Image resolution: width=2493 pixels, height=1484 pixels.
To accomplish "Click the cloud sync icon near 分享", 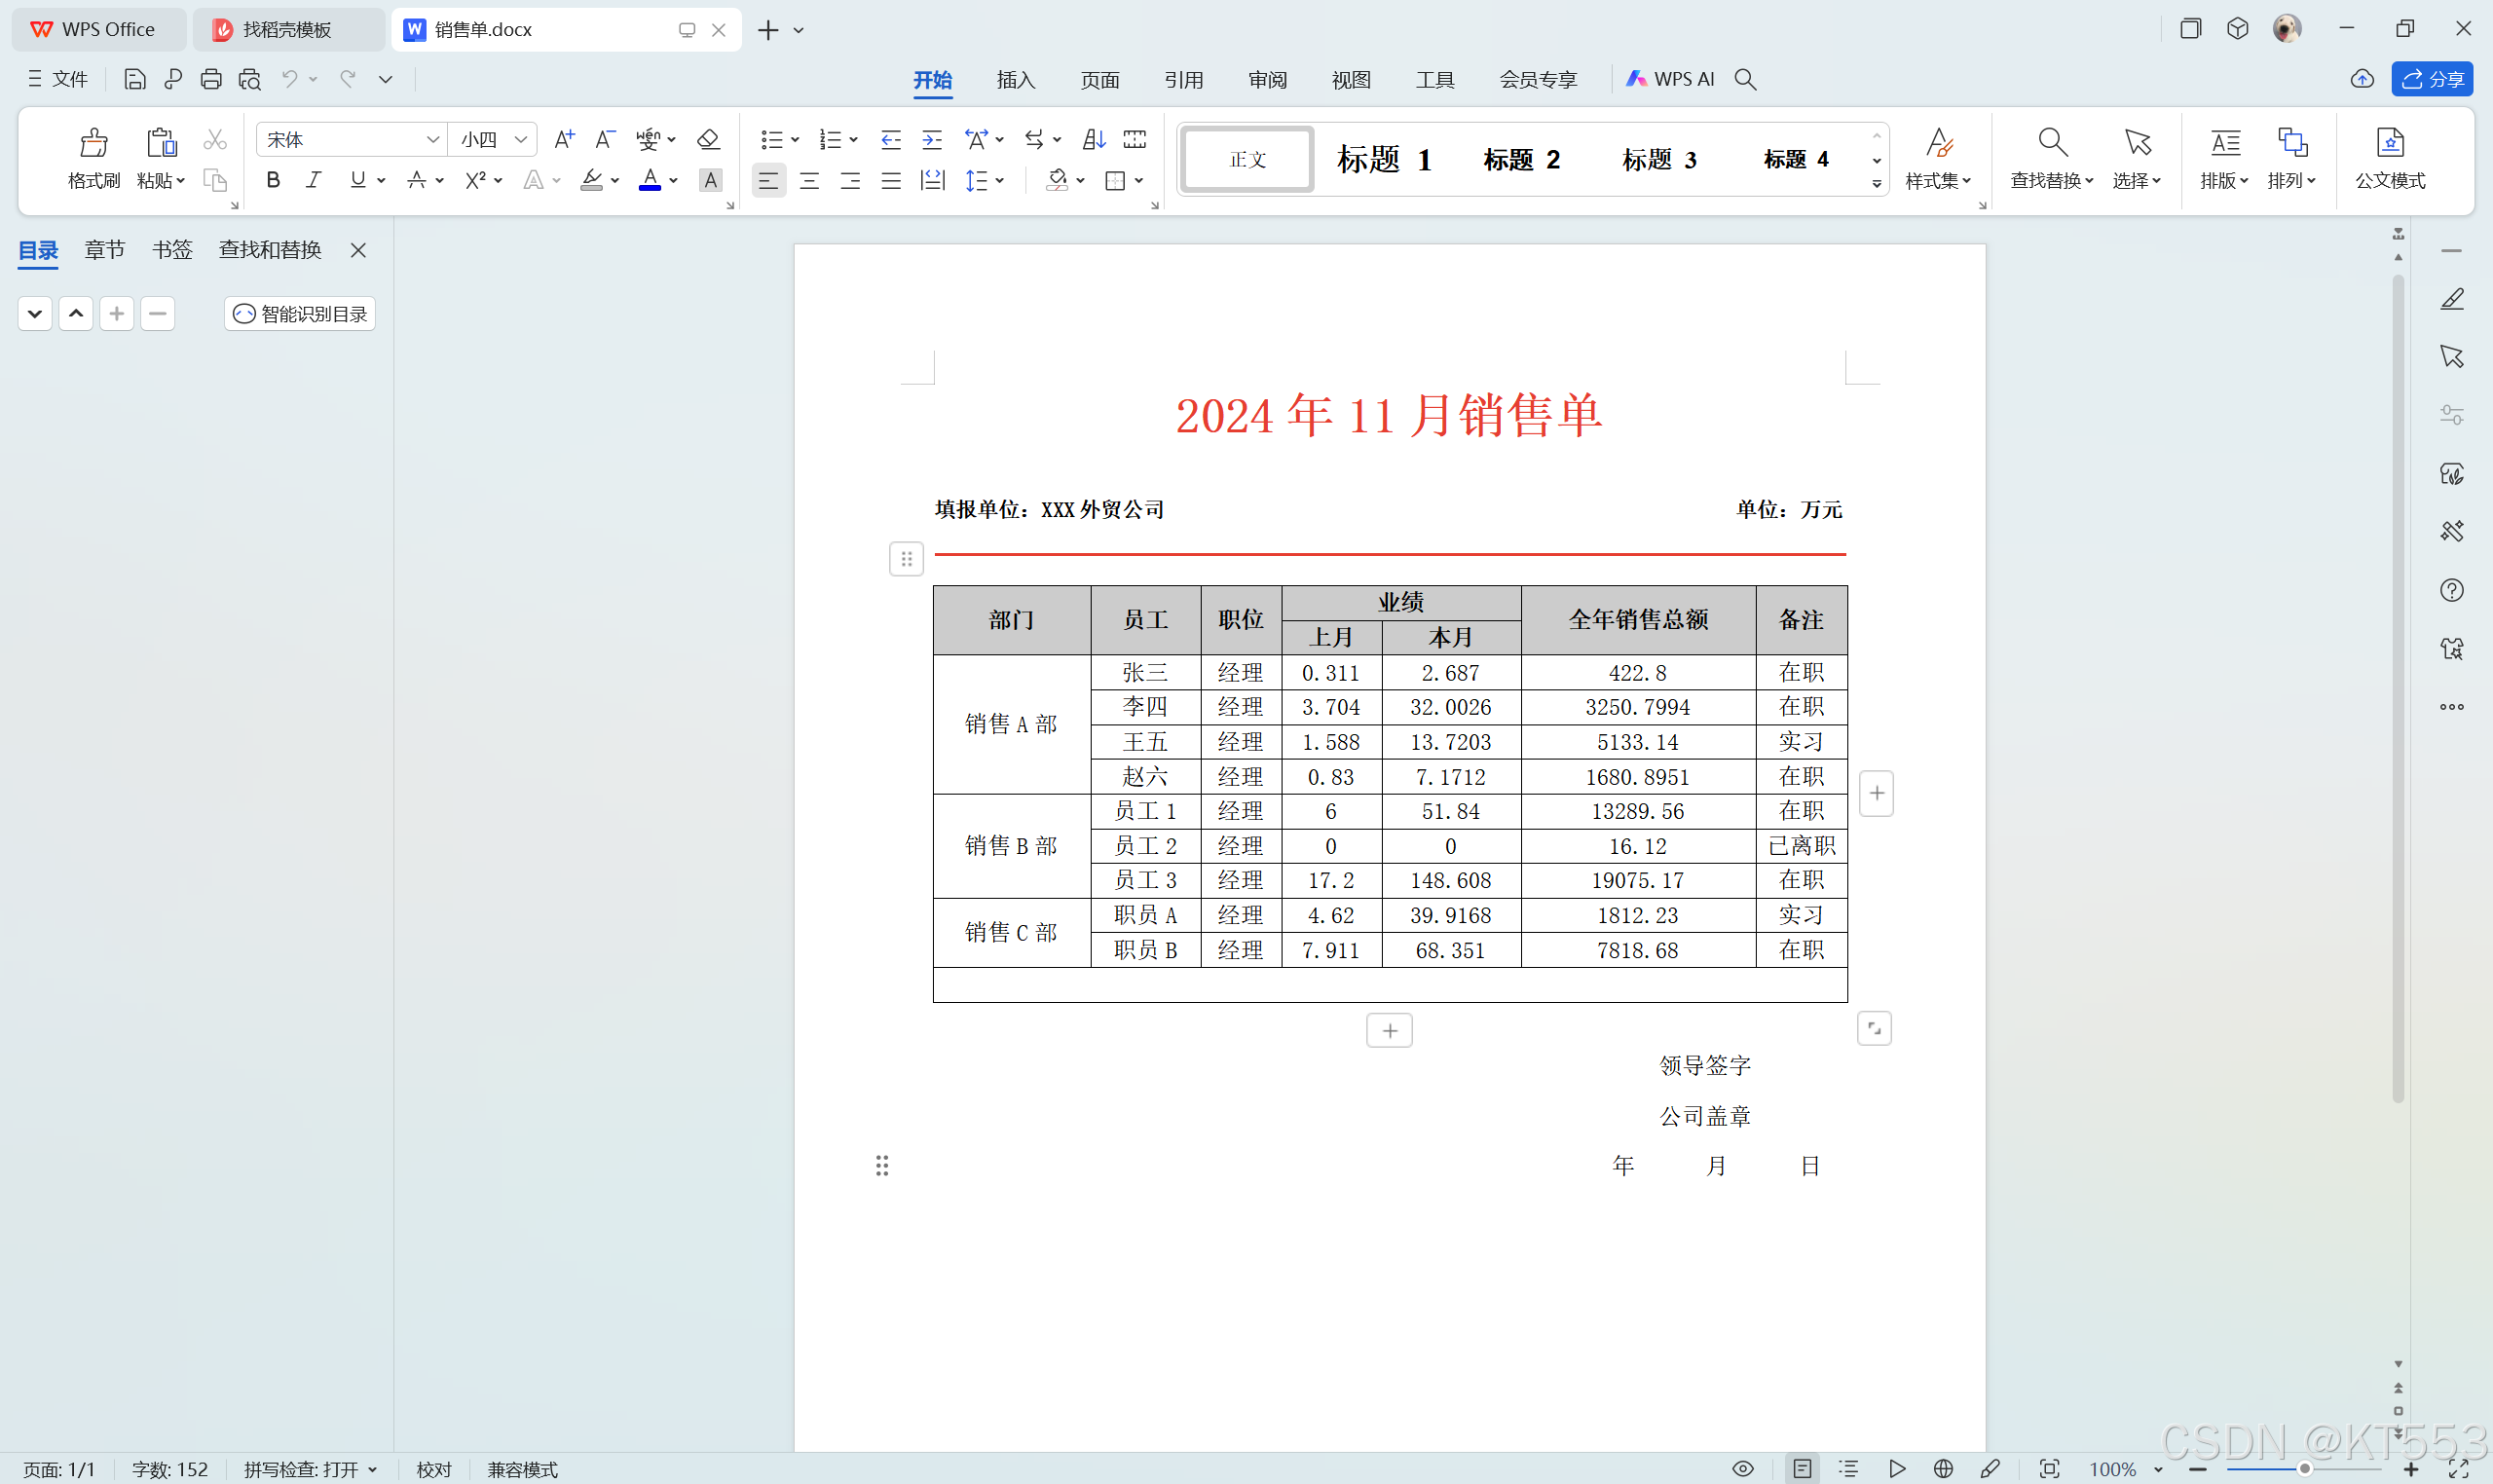I will (x=2362, y=79).
